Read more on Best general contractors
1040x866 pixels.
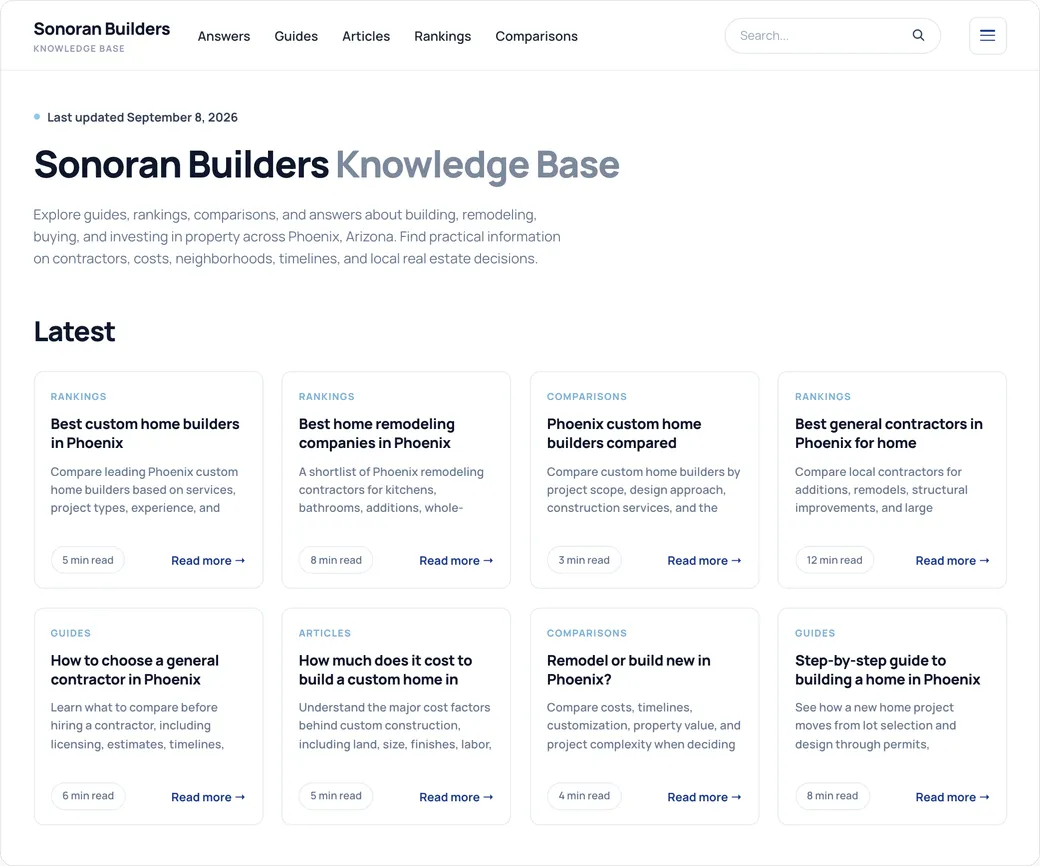pos(952,560)
